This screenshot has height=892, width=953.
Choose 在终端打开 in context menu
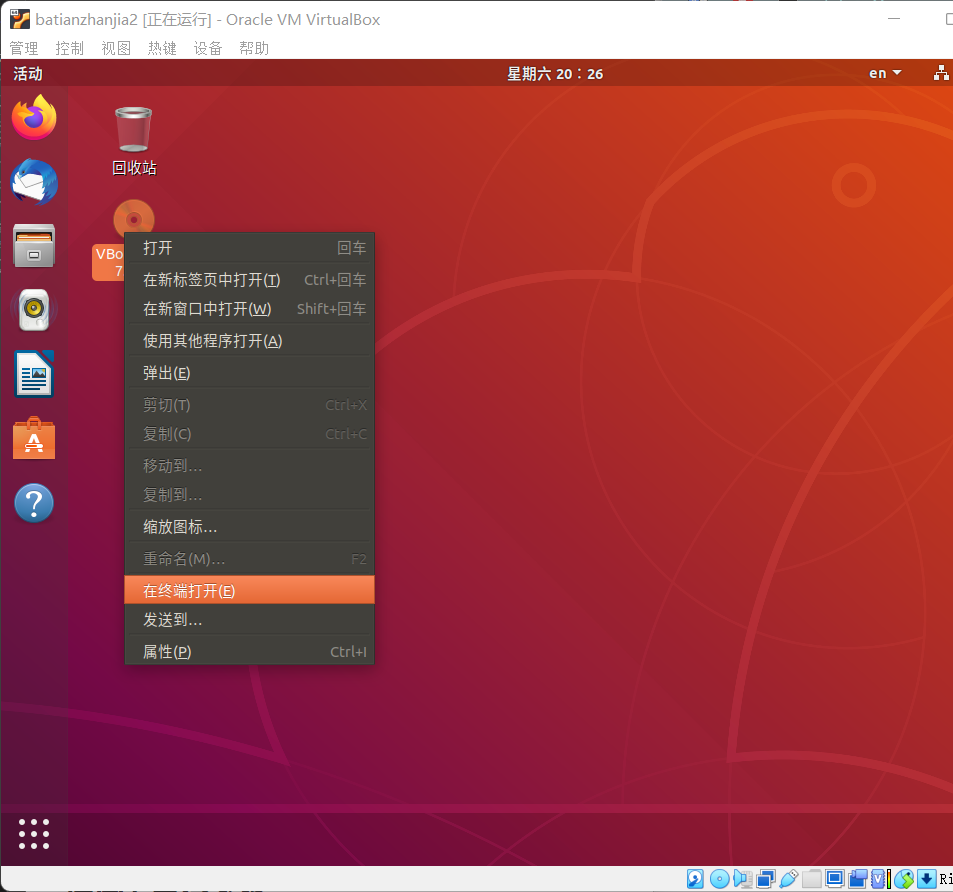click(249, 590)
